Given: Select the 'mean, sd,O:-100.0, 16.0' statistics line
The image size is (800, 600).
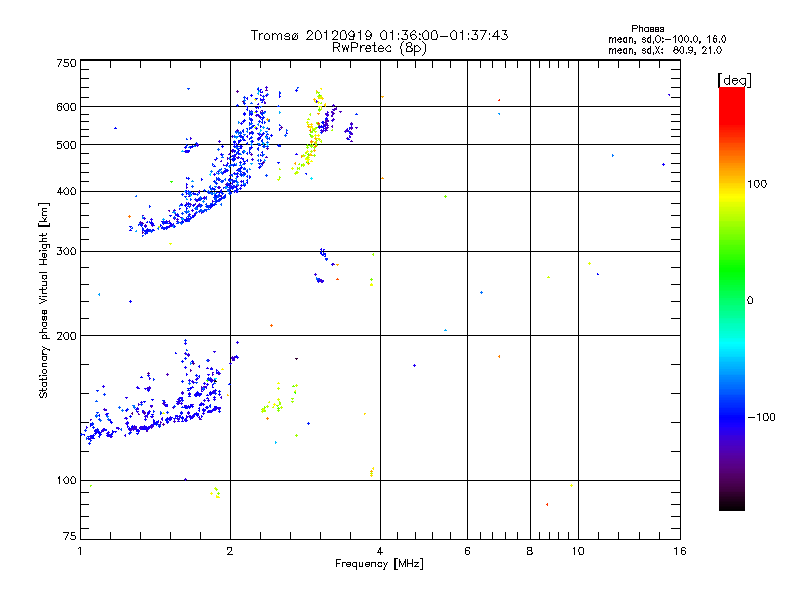Looking at the screenshot, I should coord(667,39).
